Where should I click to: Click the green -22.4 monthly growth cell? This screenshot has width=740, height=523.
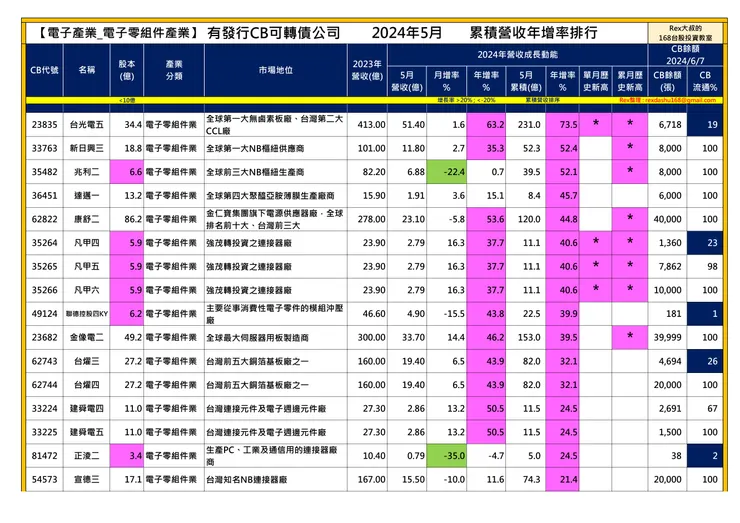click(446, 172)
